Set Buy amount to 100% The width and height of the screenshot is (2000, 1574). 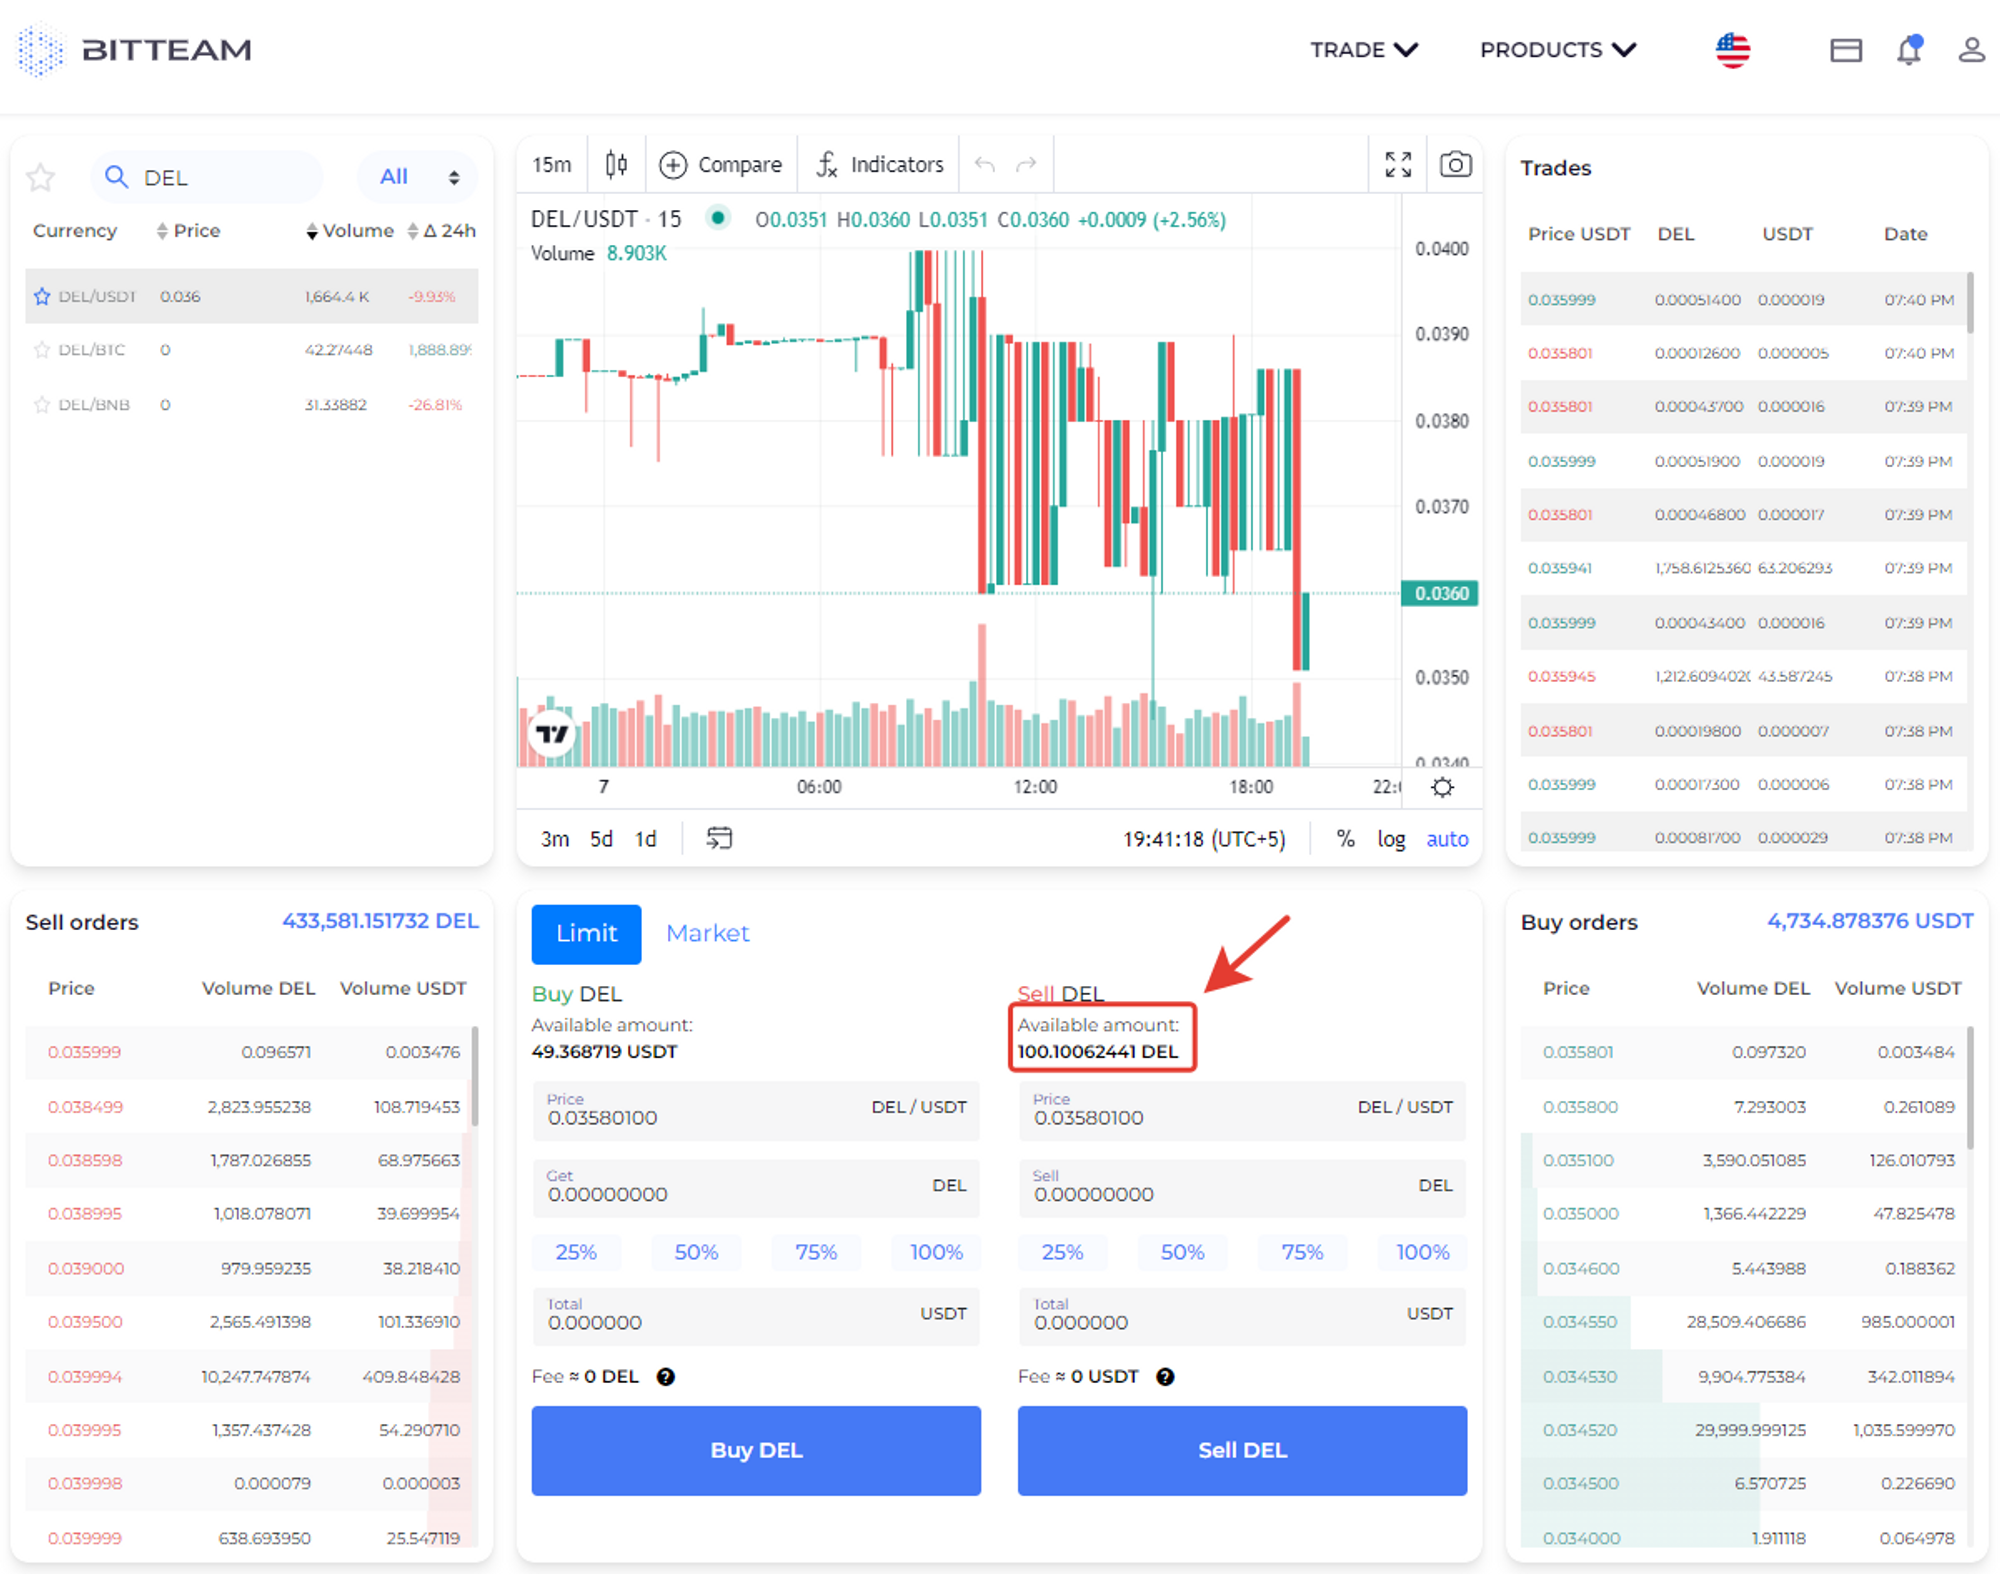(x=936, y=1252)
